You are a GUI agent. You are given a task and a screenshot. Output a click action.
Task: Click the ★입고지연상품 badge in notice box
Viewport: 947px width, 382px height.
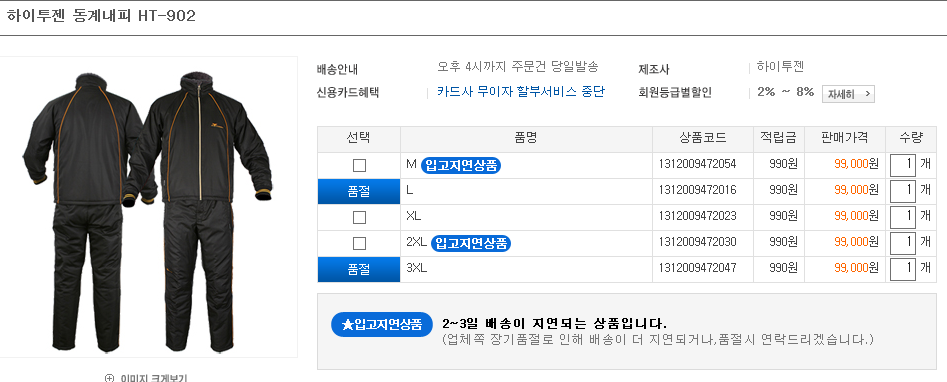pos(382,325)
